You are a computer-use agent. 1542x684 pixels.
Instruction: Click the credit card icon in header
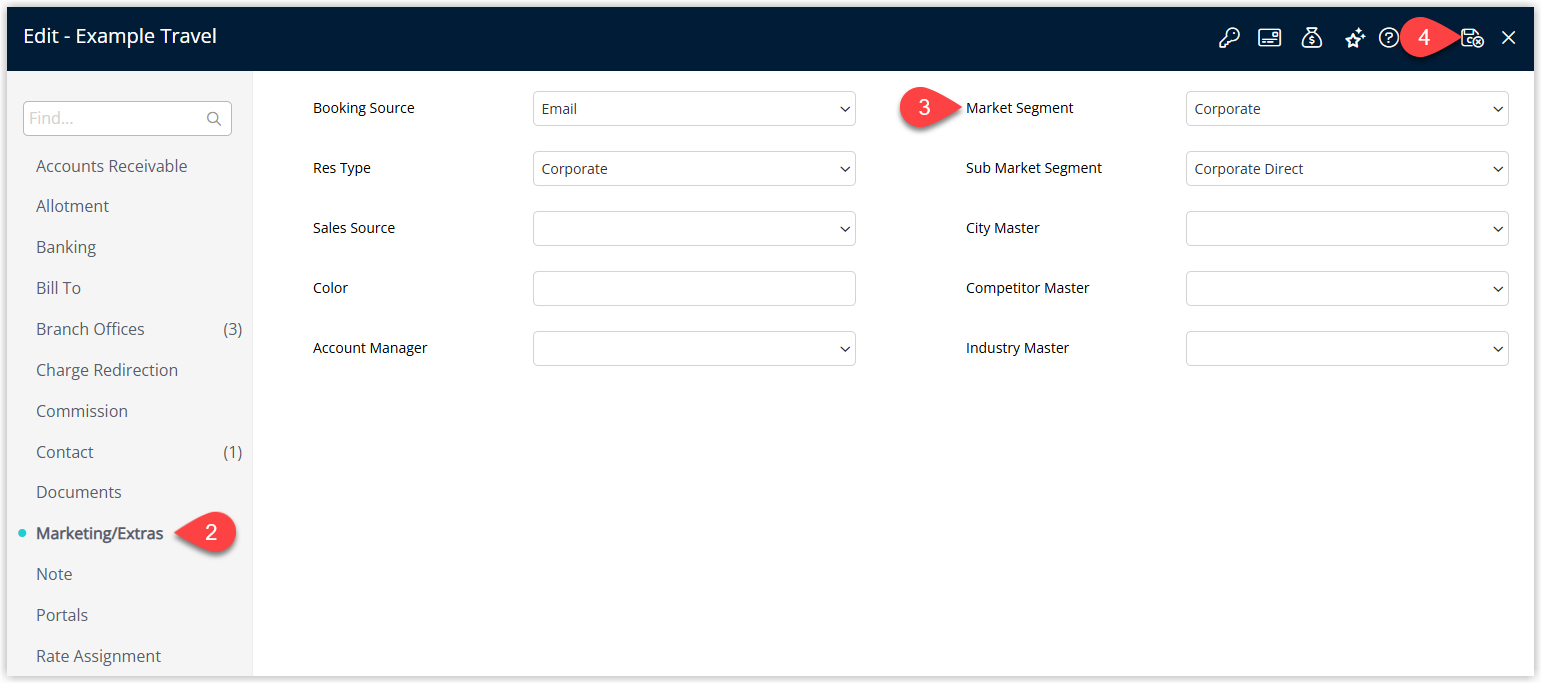1270,38
